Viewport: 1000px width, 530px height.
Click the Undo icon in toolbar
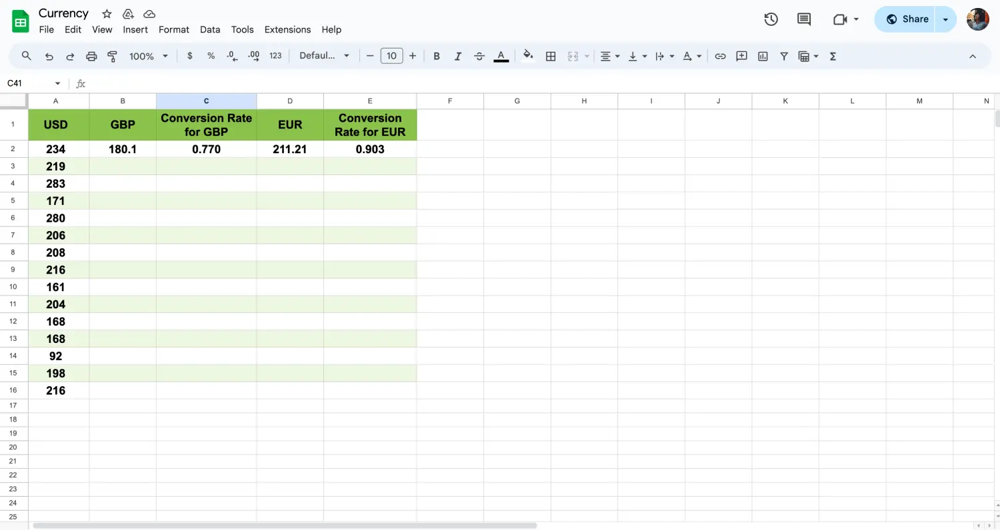coord(48,57)
